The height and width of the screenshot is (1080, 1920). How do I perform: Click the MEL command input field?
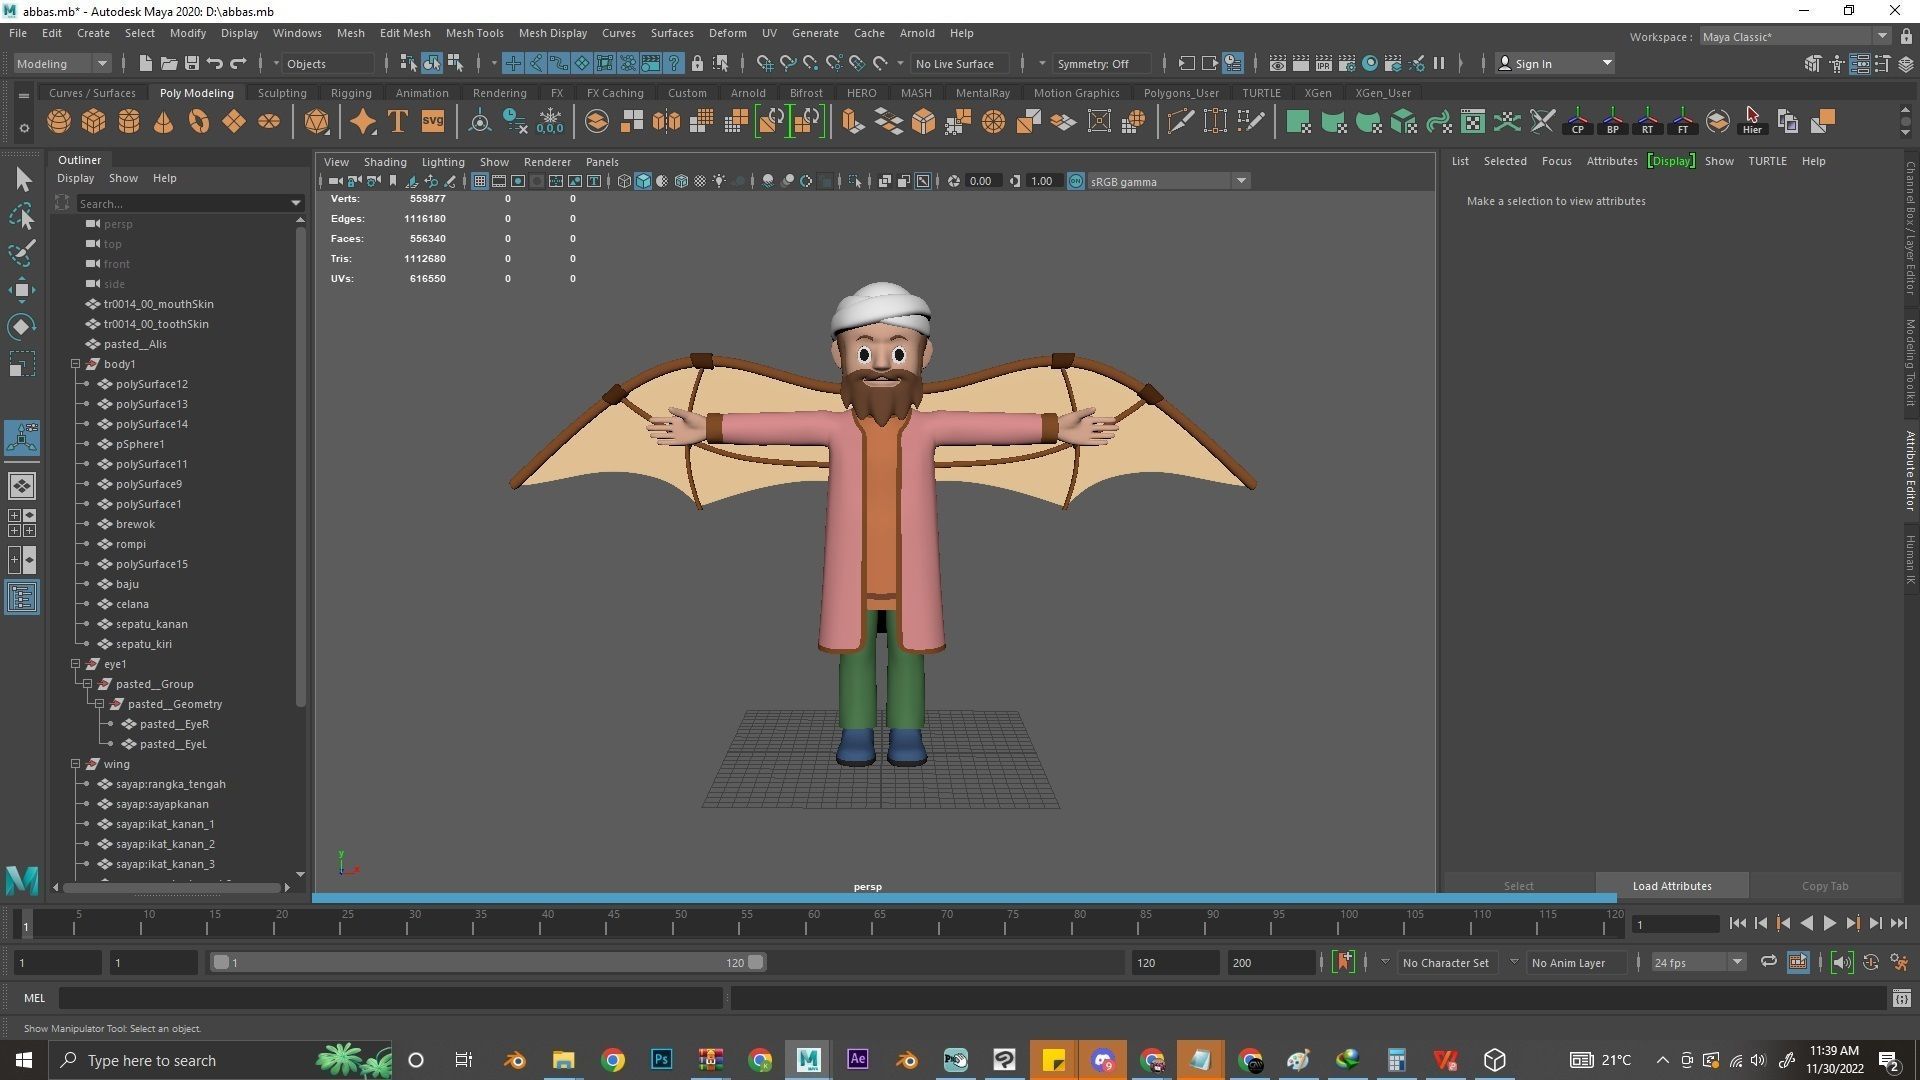click(x=390, y=998)
